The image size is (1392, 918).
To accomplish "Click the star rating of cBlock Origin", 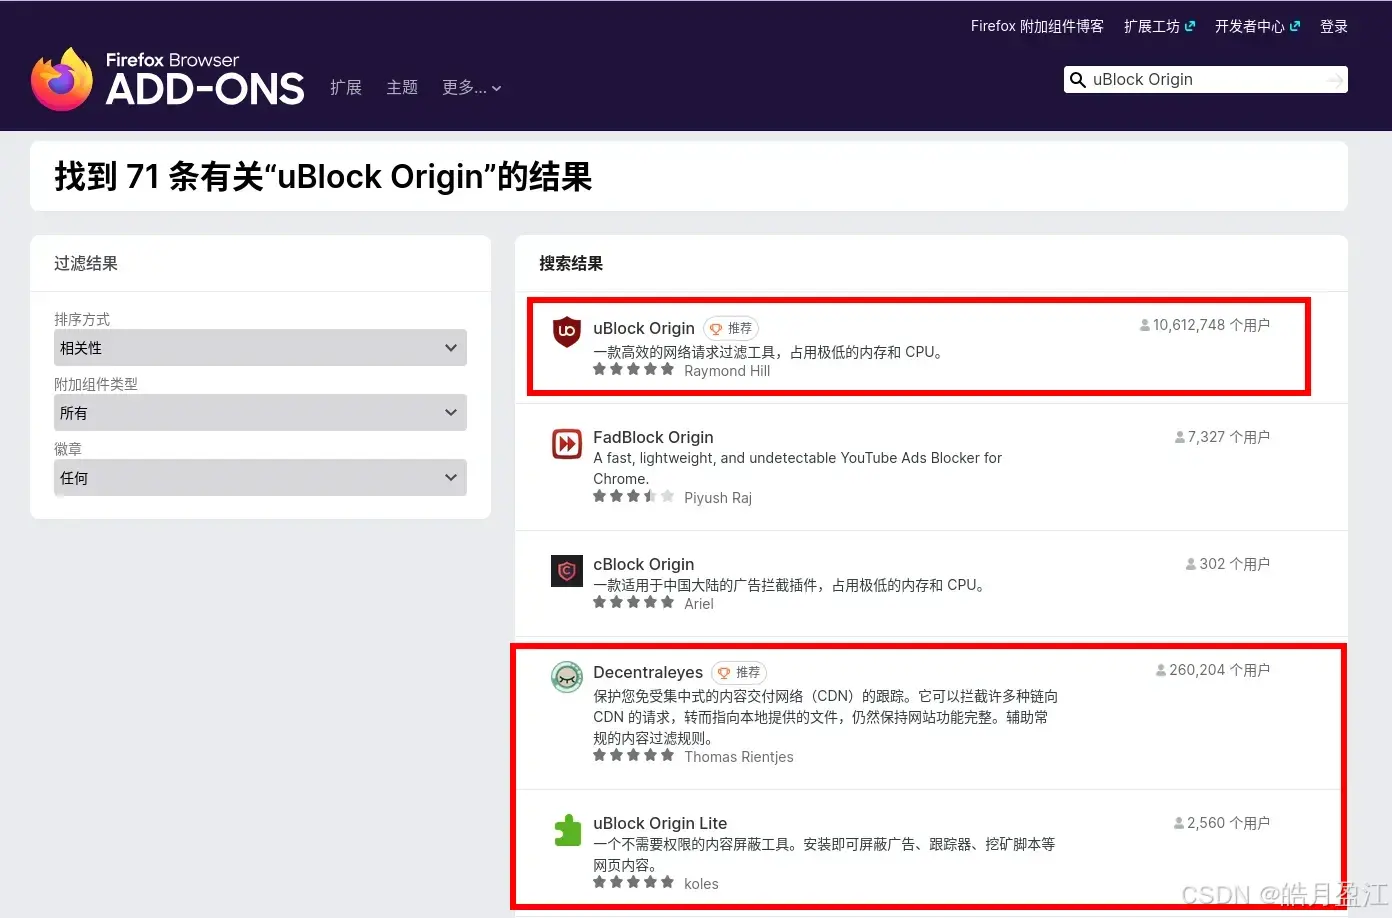I will pyautogui.click(x=633, y=602).
